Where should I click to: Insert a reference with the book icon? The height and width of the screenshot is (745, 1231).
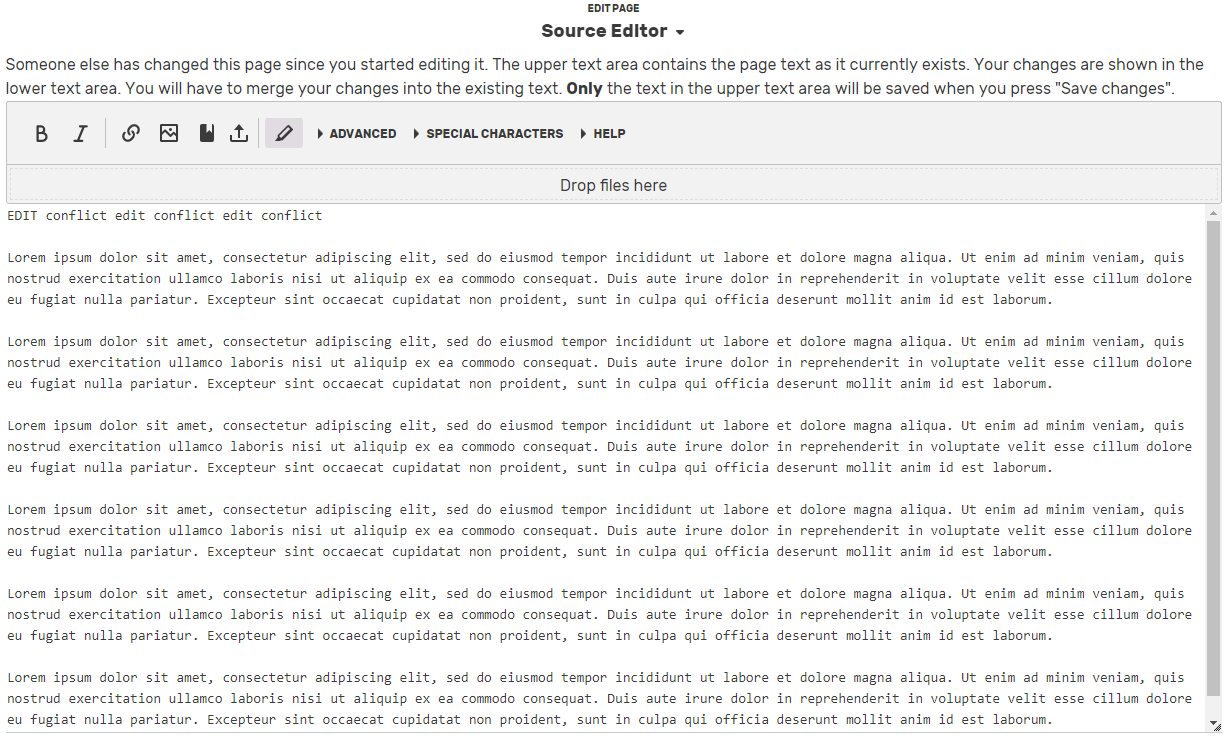pos(206,133)
